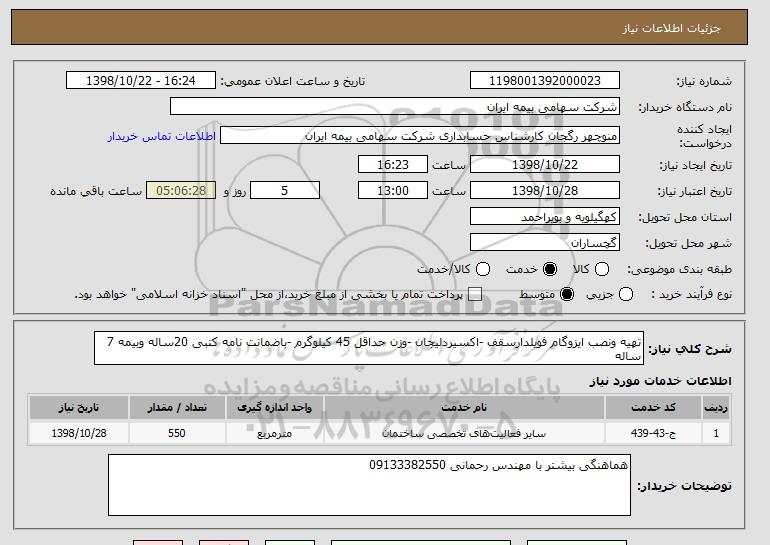
Task: Click the تعداد / مقدار column header
Action: pyautogui.click(x=177, y=408)
